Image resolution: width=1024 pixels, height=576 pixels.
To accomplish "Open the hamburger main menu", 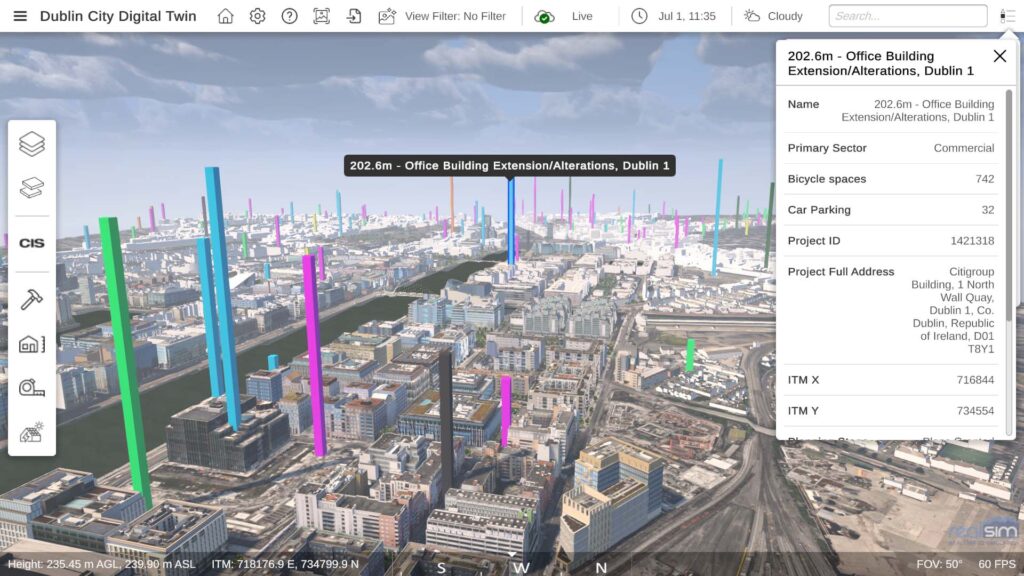I will pos(20,16).
